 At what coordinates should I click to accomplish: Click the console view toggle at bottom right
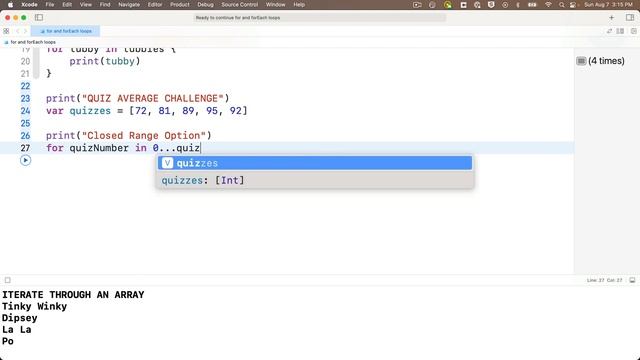coord(632,280)
